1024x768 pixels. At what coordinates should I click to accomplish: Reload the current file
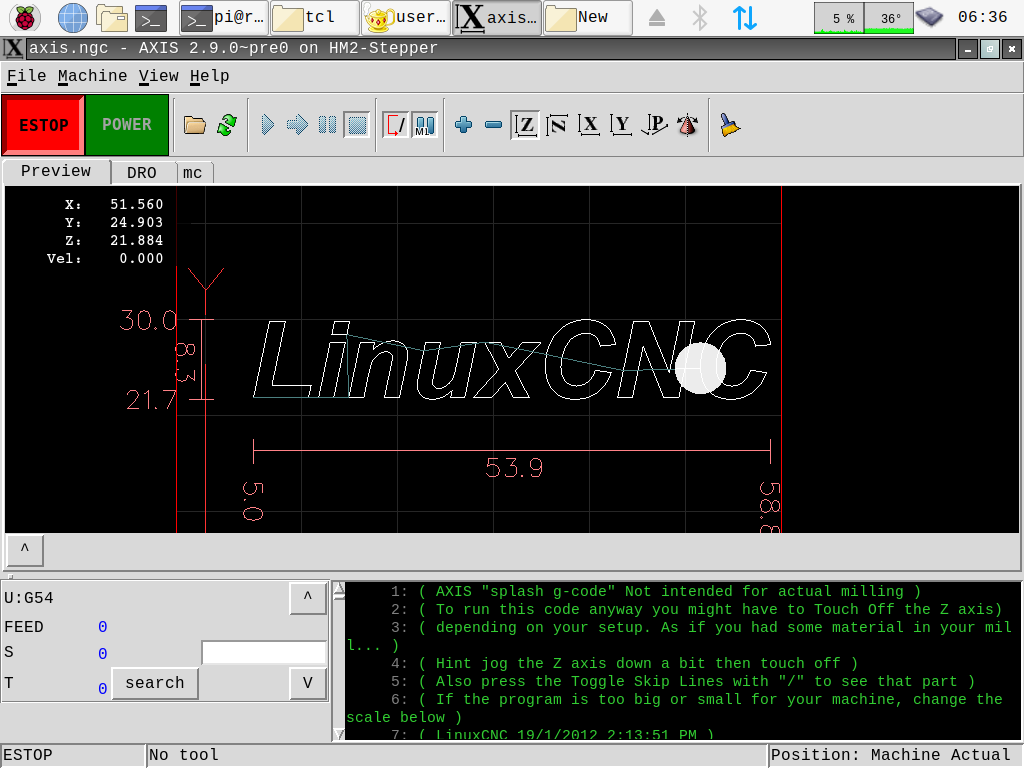pyautogui.click(x=227, y=125)
